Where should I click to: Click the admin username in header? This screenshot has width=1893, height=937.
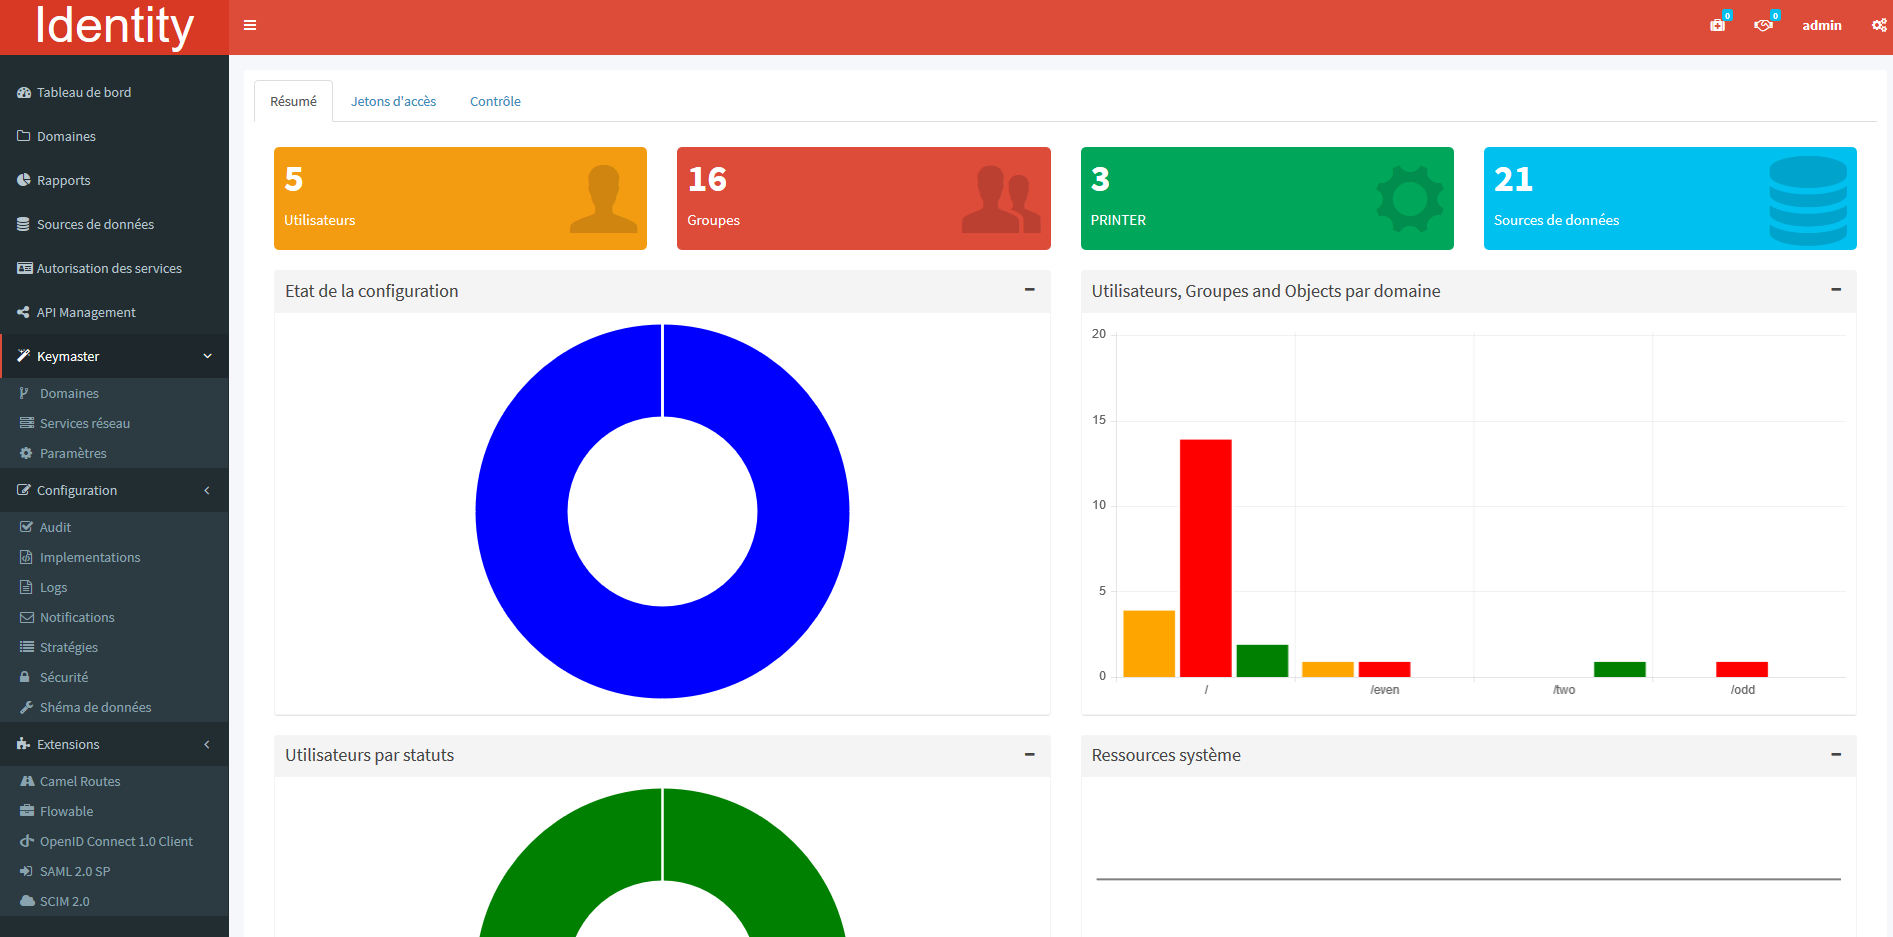1821,25
